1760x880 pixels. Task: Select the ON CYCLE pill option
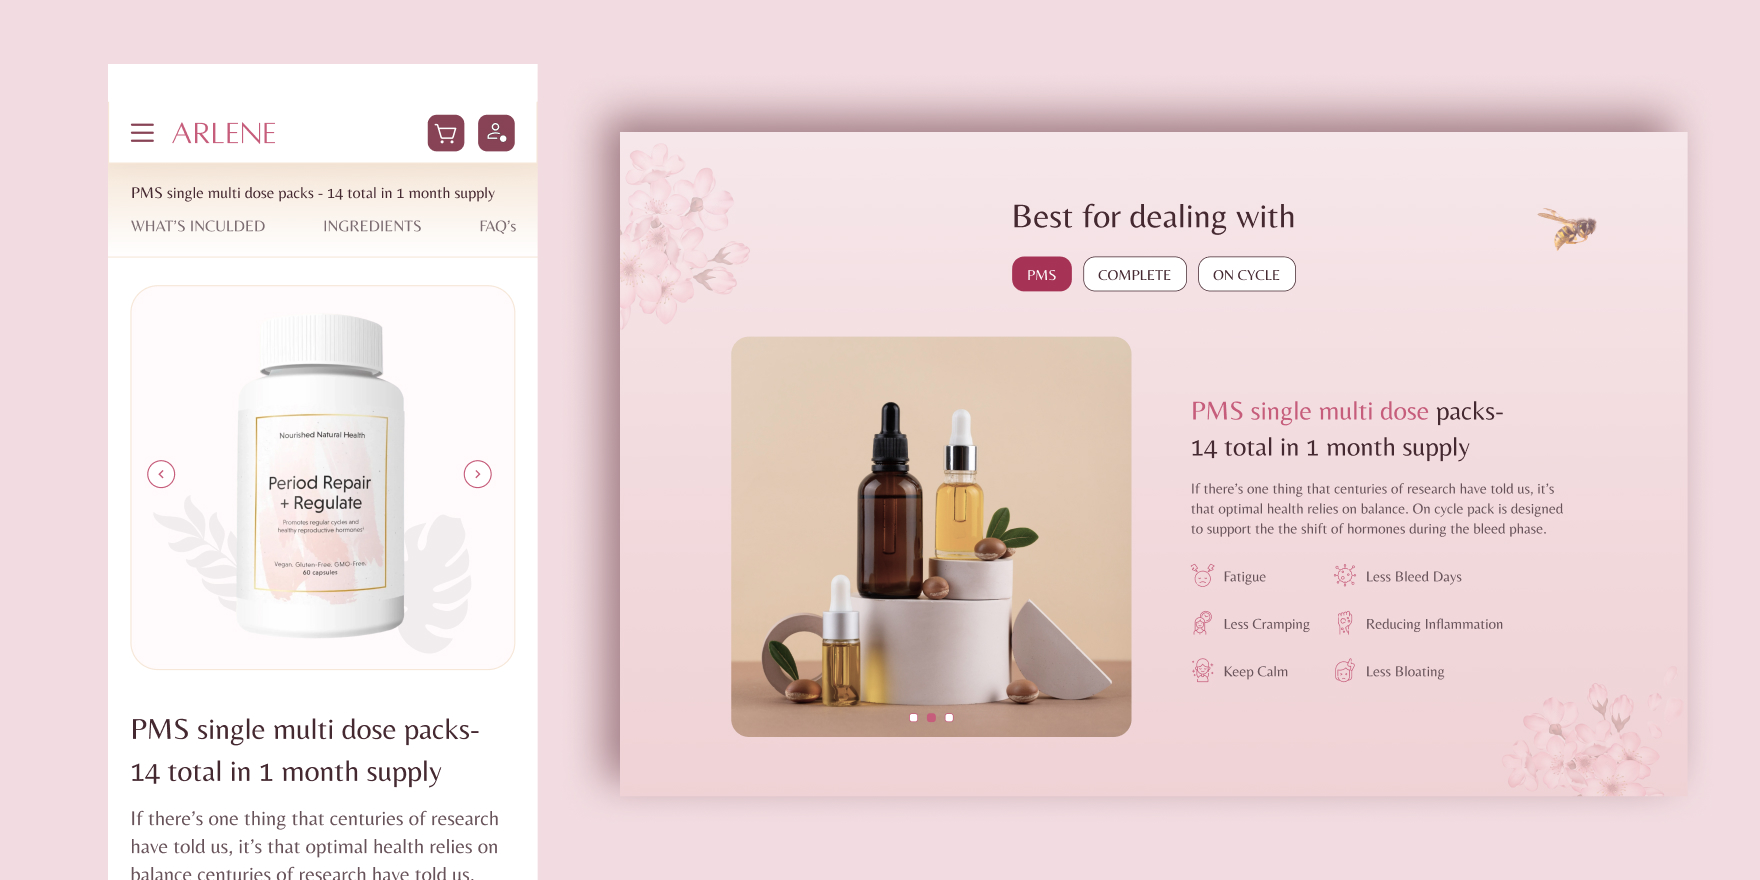coord(1247,274)
